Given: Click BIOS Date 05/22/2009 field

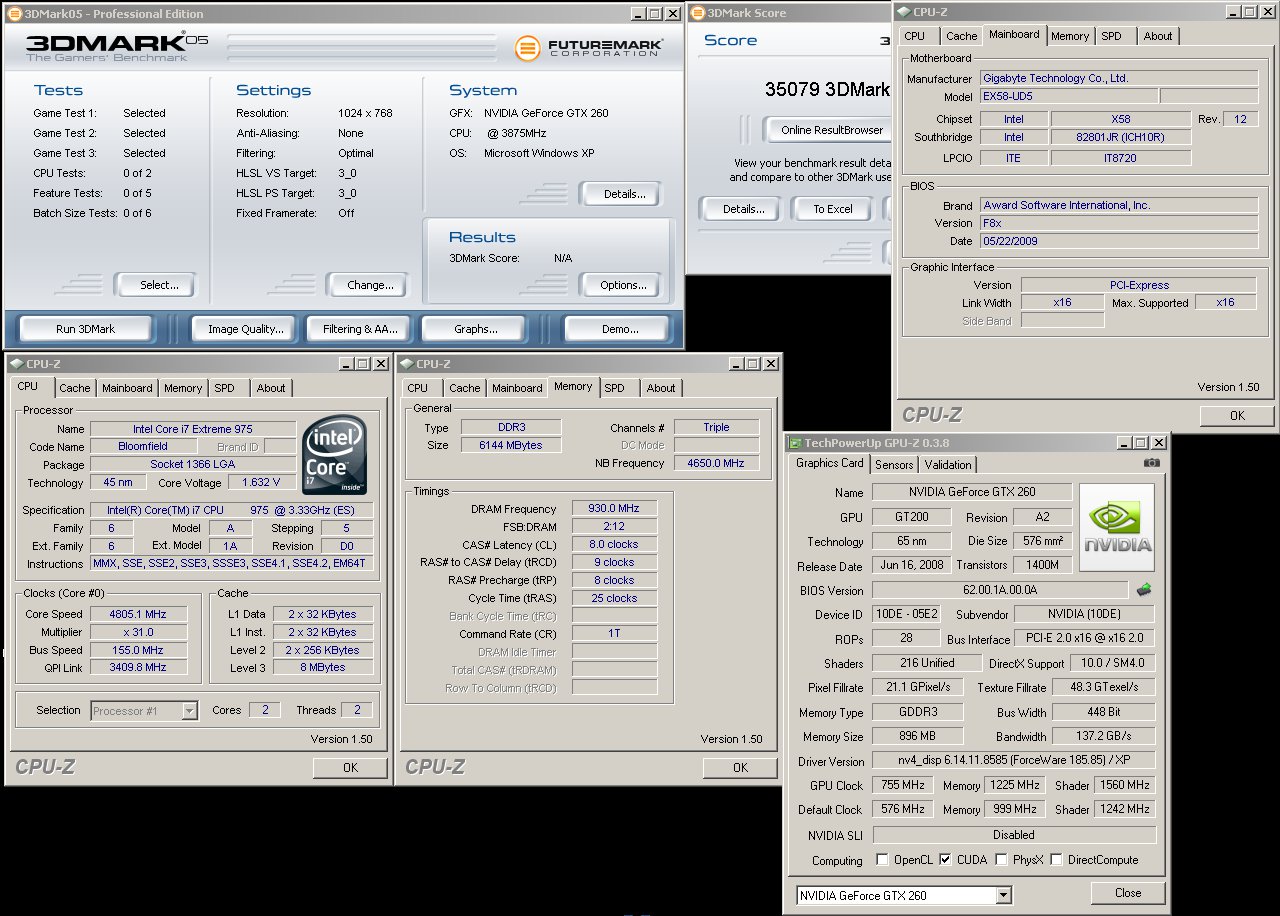Looking at the screenshot, I should [1118, 241].
